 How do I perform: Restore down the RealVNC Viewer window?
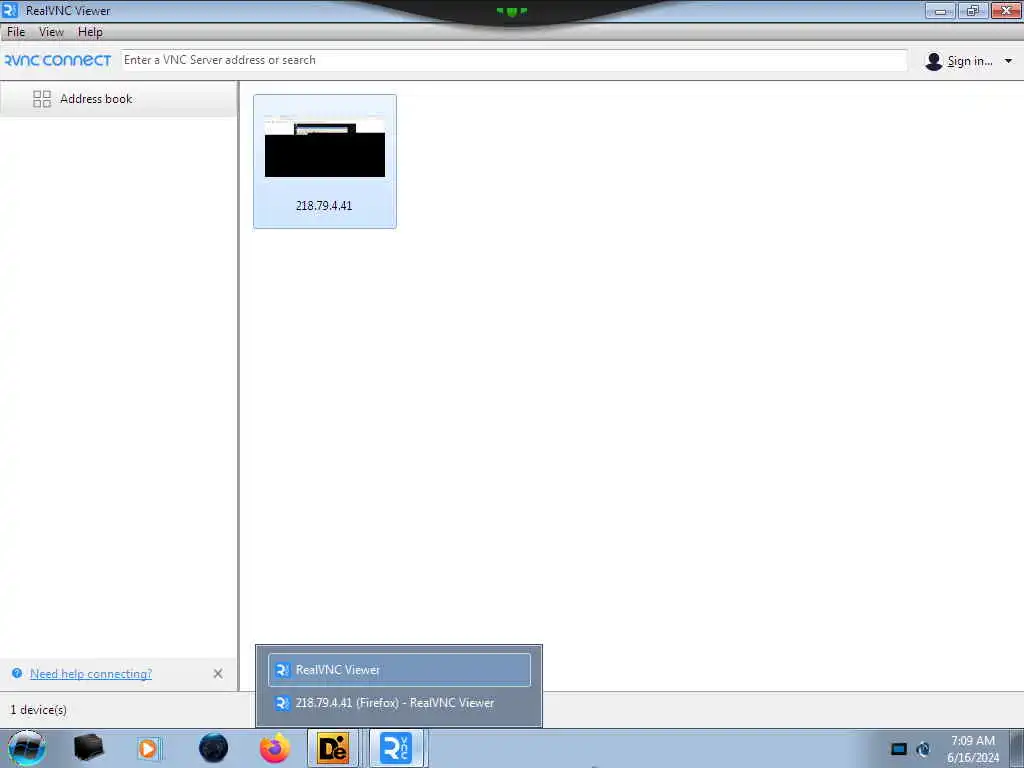973,10
